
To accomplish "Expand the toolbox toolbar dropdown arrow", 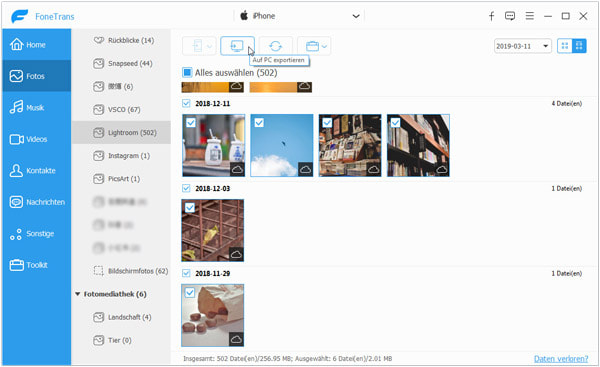I will pyautogui.click(x=324, y=46).
